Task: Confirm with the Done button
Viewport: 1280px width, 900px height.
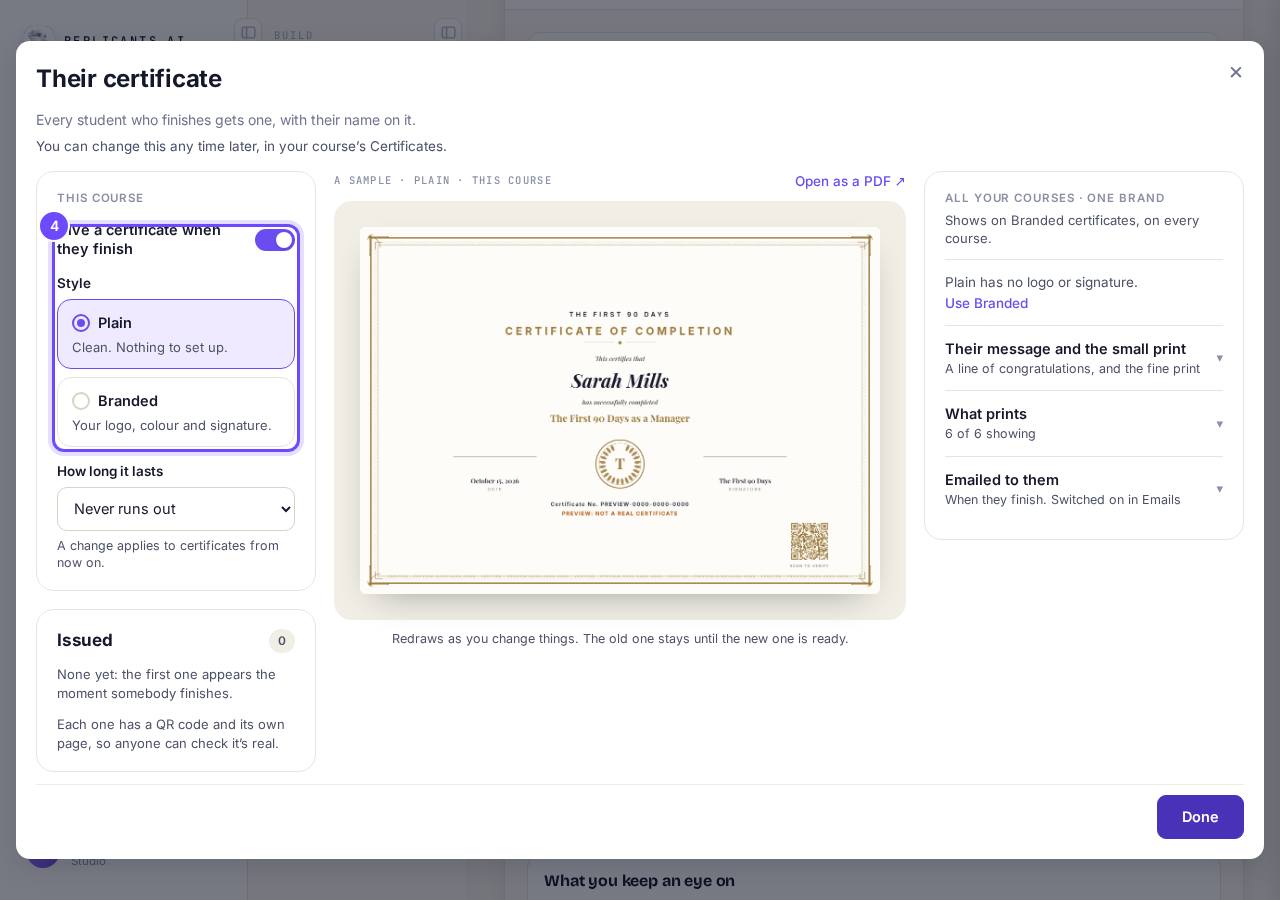Action: [1200, 817]
